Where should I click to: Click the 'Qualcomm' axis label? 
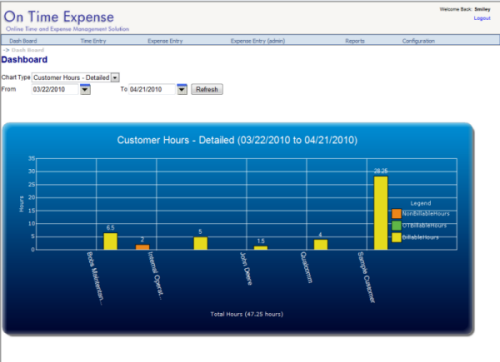[x=306, y=267]
